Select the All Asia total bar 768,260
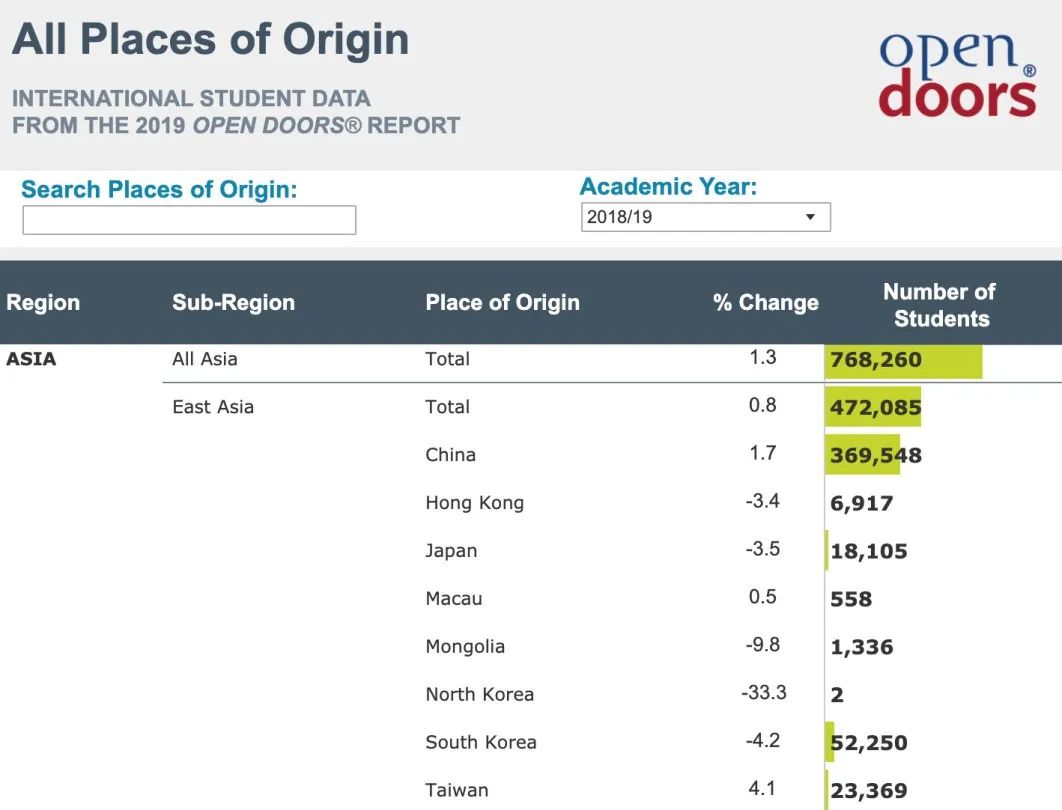Screen dimensions: 1062x810 pos(904,360)
